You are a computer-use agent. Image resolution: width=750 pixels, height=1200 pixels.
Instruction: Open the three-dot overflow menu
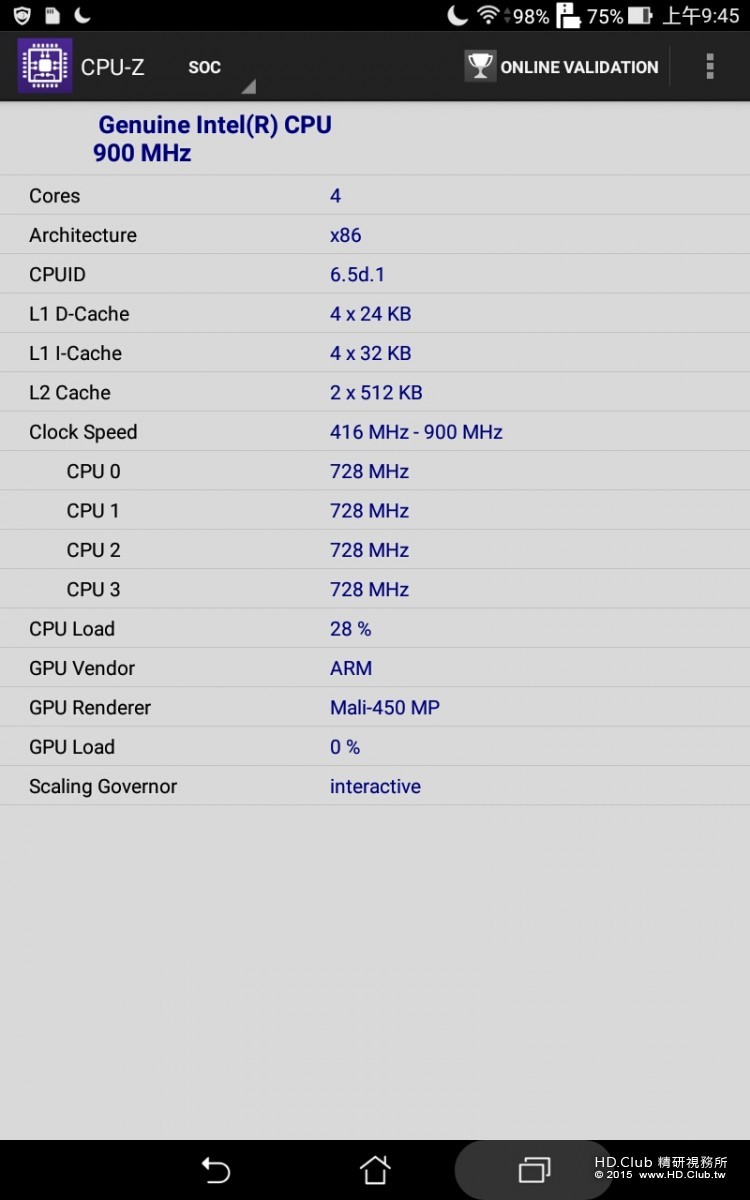(709, 66)
